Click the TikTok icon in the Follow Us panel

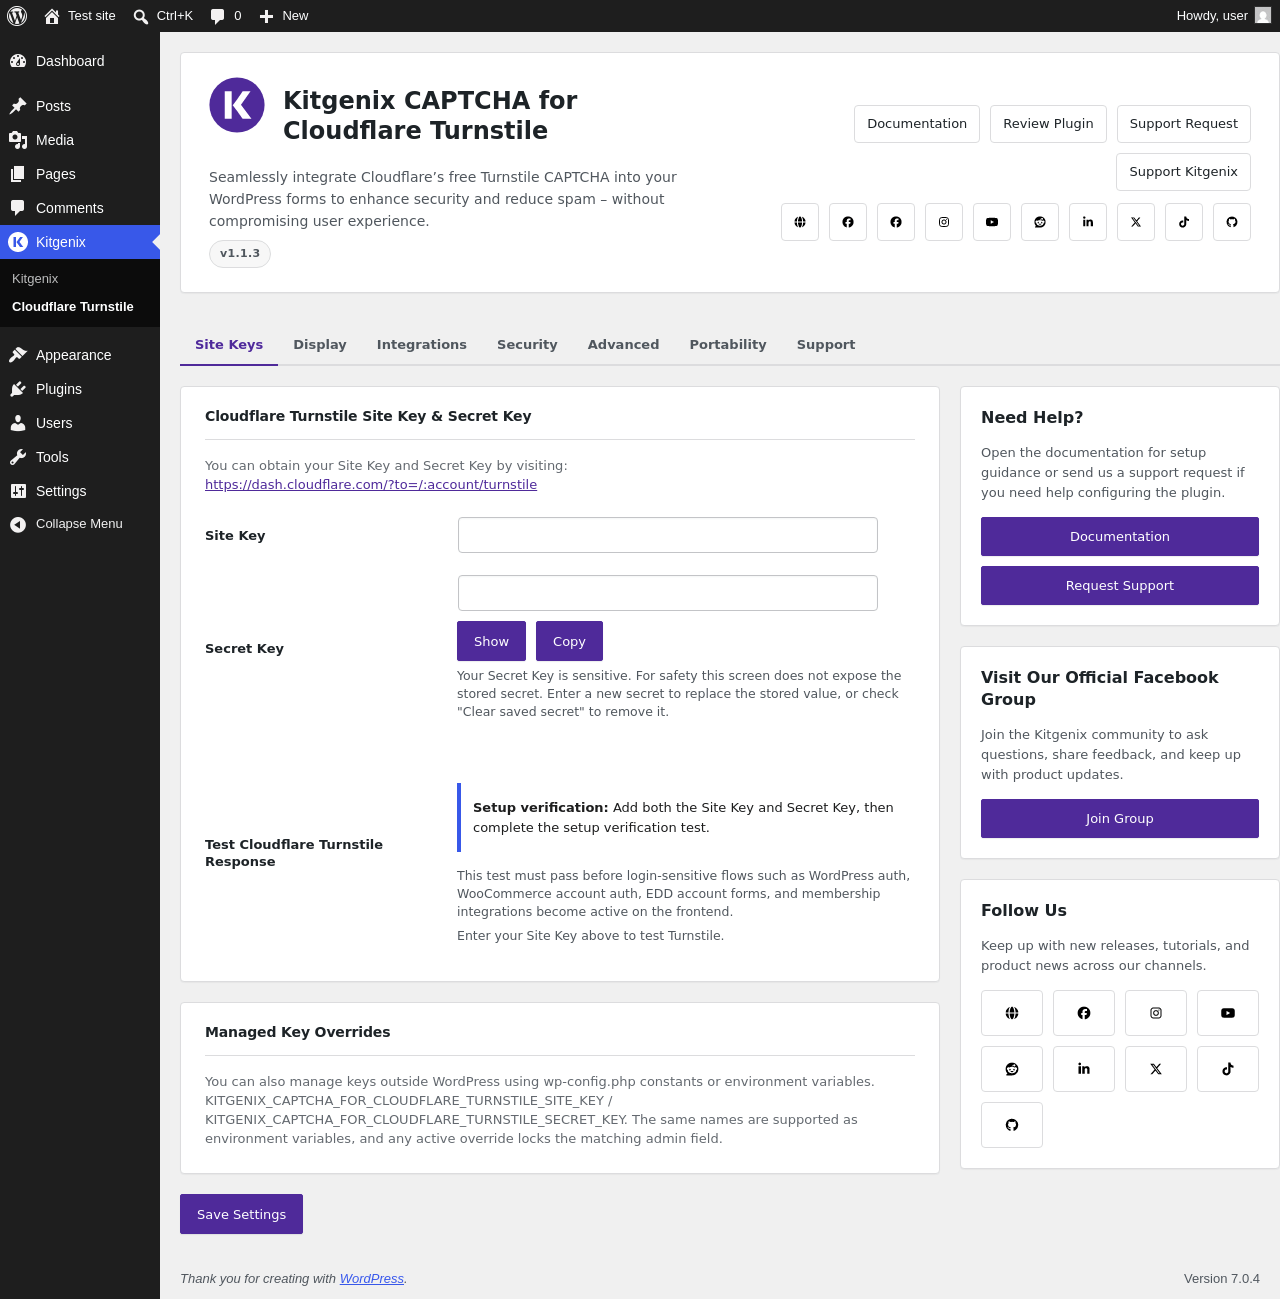tap(1228, 1069)
